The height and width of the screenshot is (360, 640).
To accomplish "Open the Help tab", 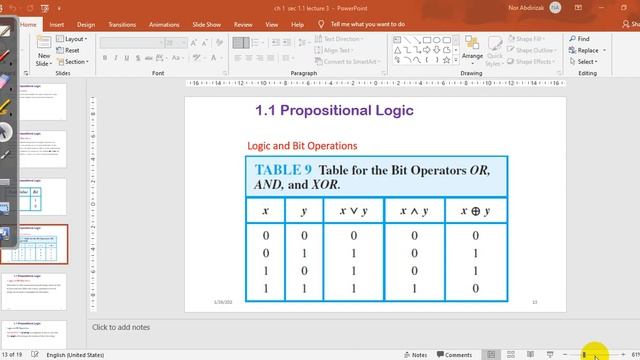I will [298, 24].
